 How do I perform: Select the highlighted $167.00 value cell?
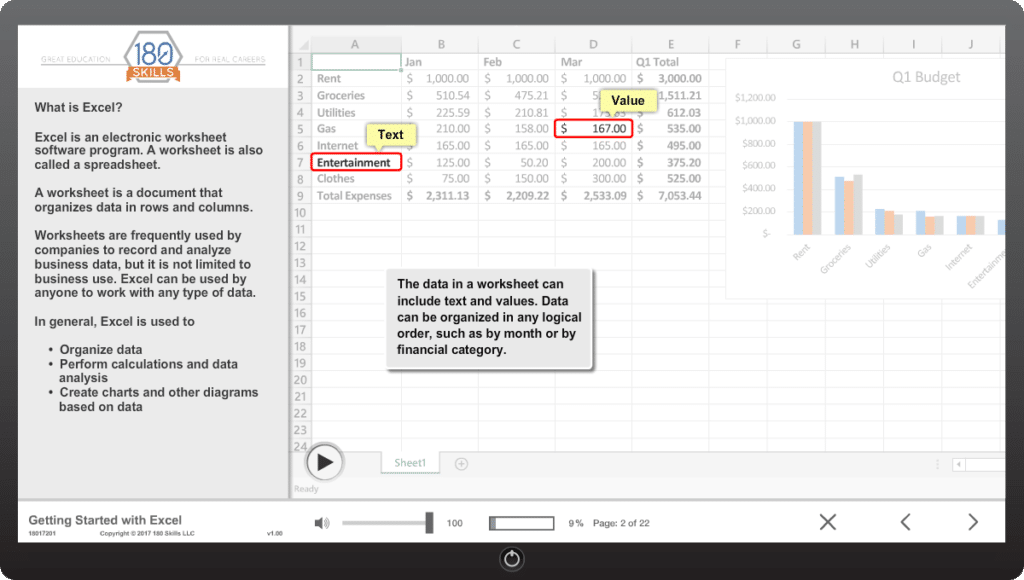pyautogui.click(x=594, y=128)
